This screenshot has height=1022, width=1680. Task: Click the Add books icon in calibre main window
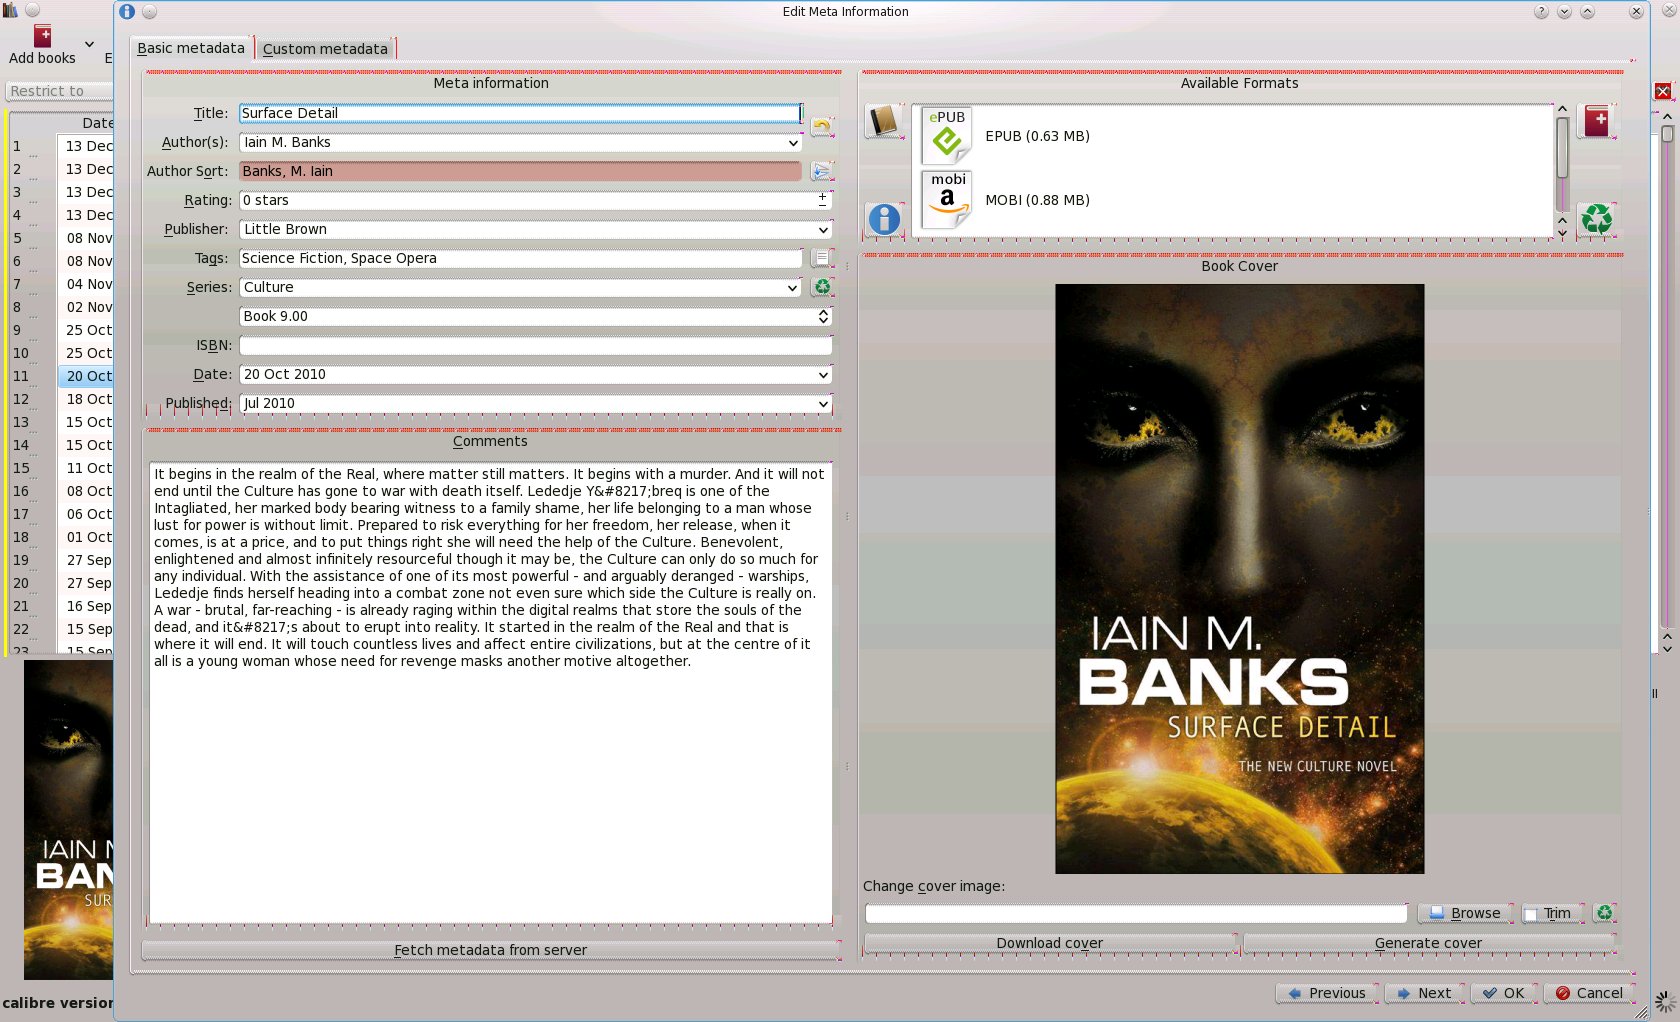pyautogui.click(x=42, y=36)
